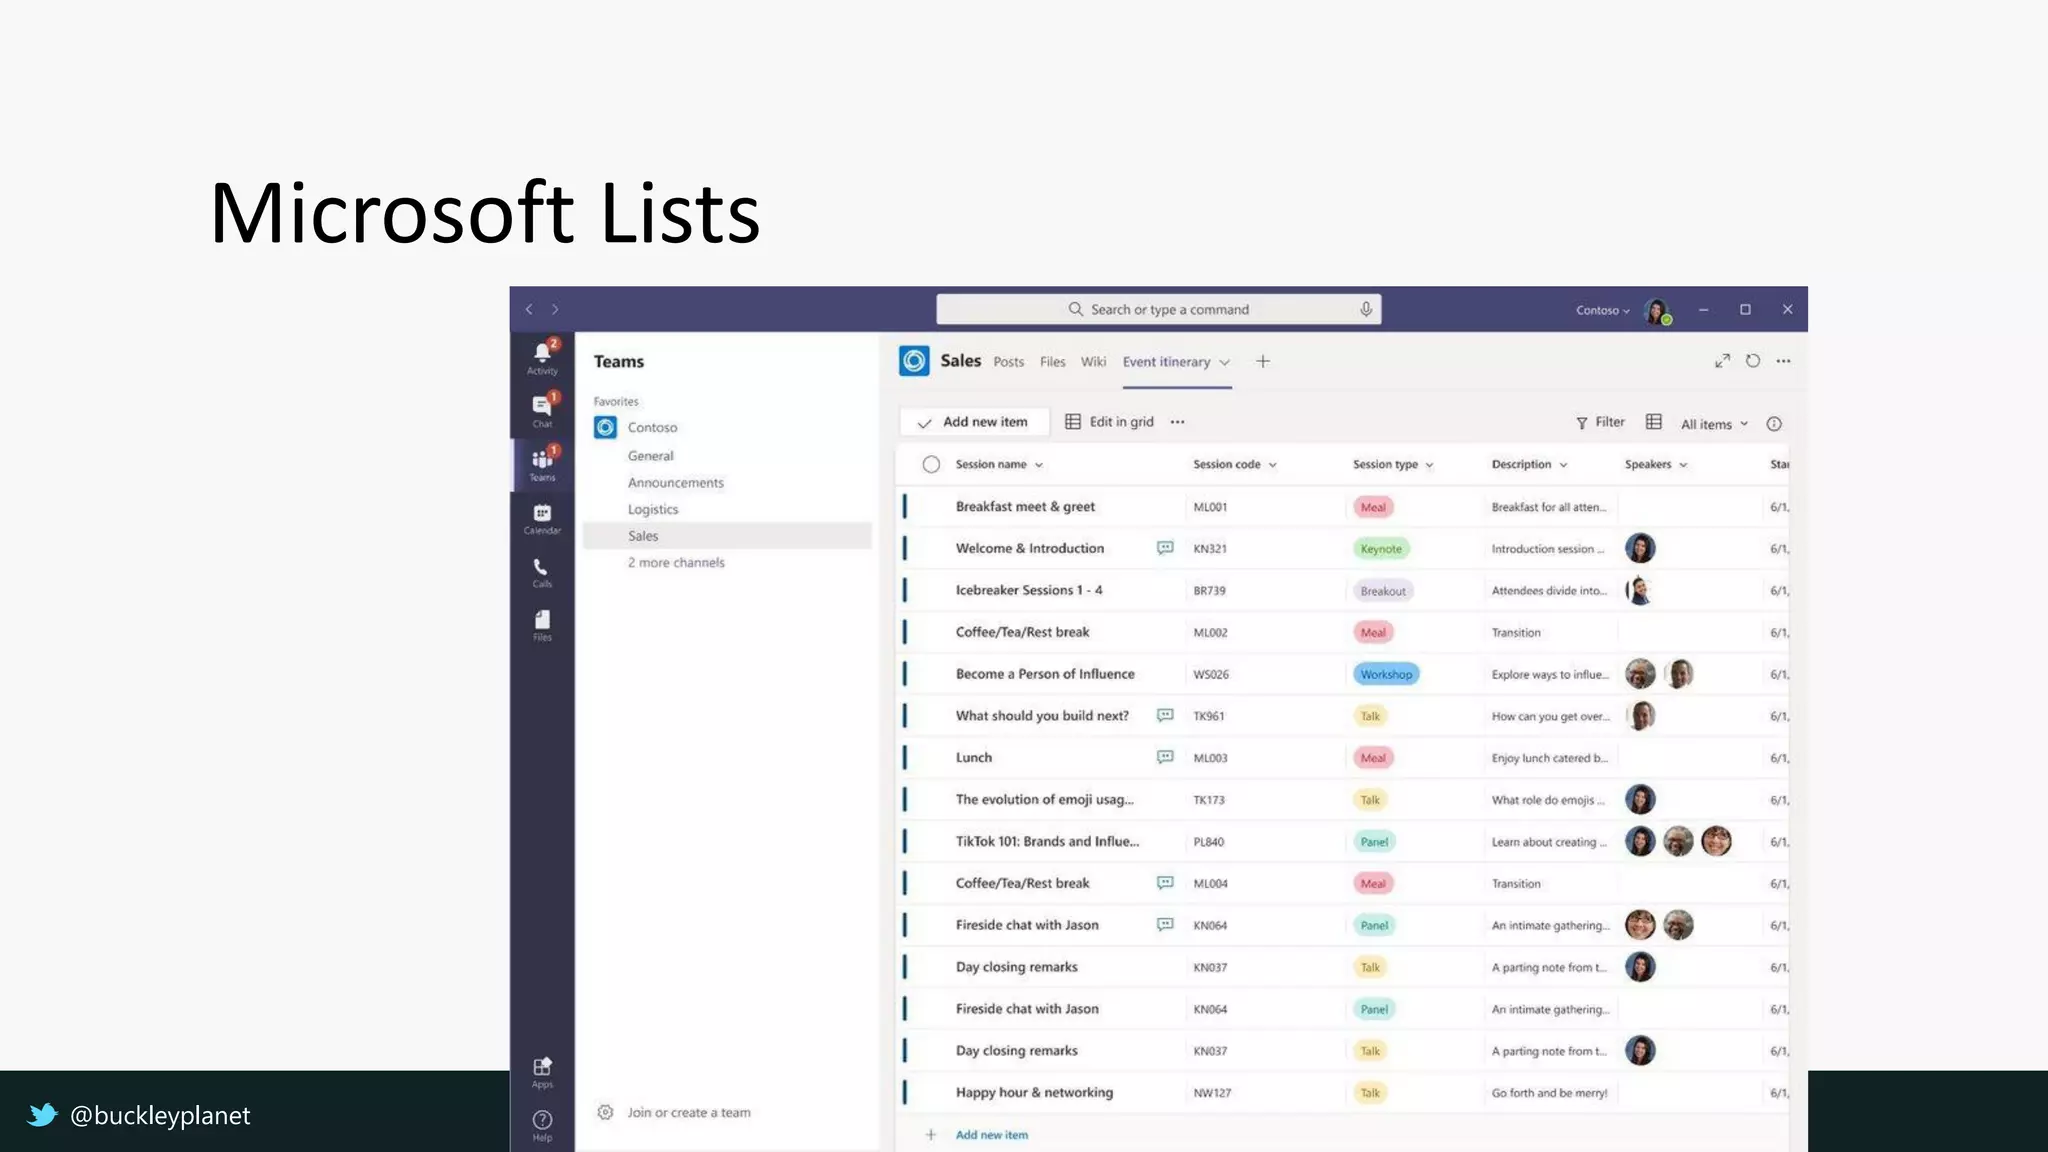This screenshot has height=1152, width=2048.
Task: Open the All items view dropdown
Action: [x=1715, y=424]
